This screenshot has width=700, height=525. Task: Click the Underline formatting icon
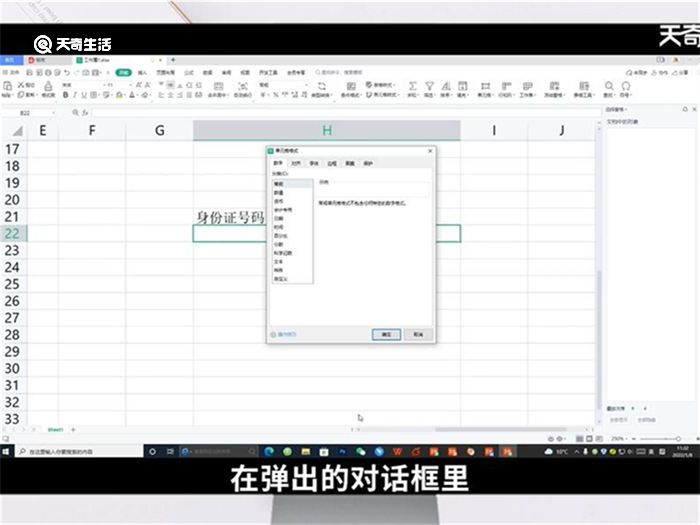[83, 95]
